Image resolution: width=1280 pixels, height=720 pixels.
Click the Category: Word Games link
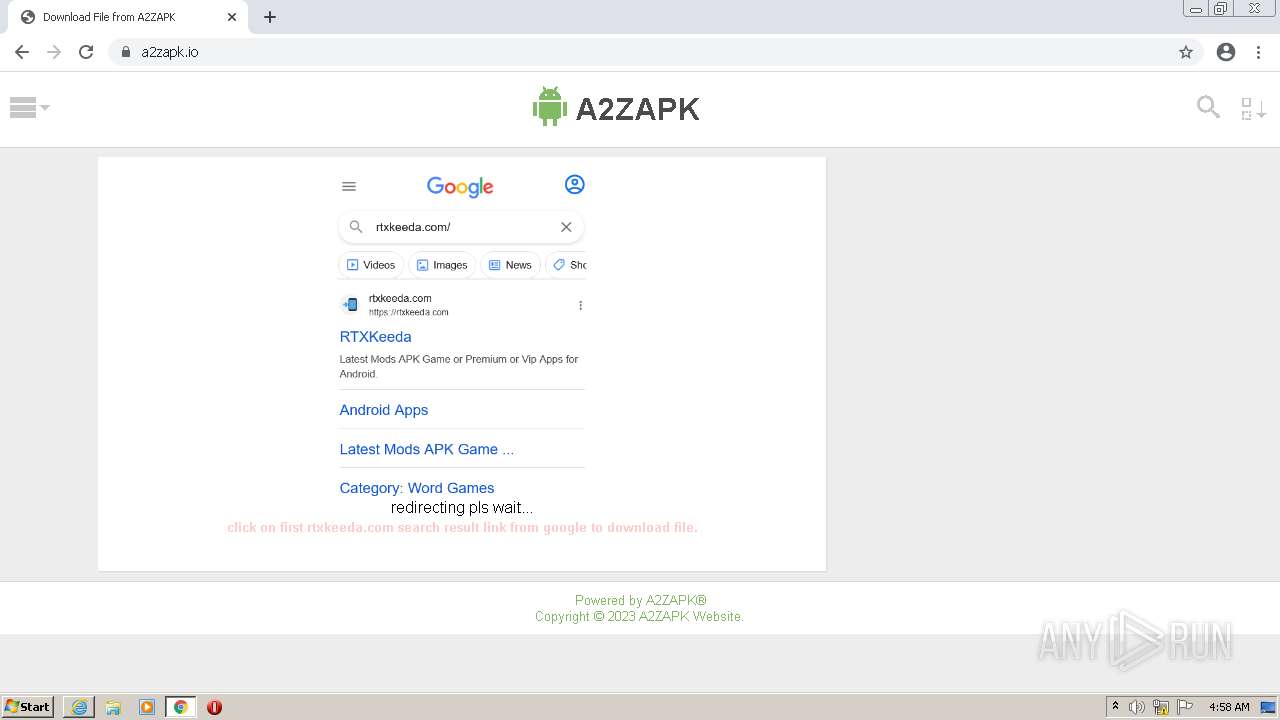417,488
